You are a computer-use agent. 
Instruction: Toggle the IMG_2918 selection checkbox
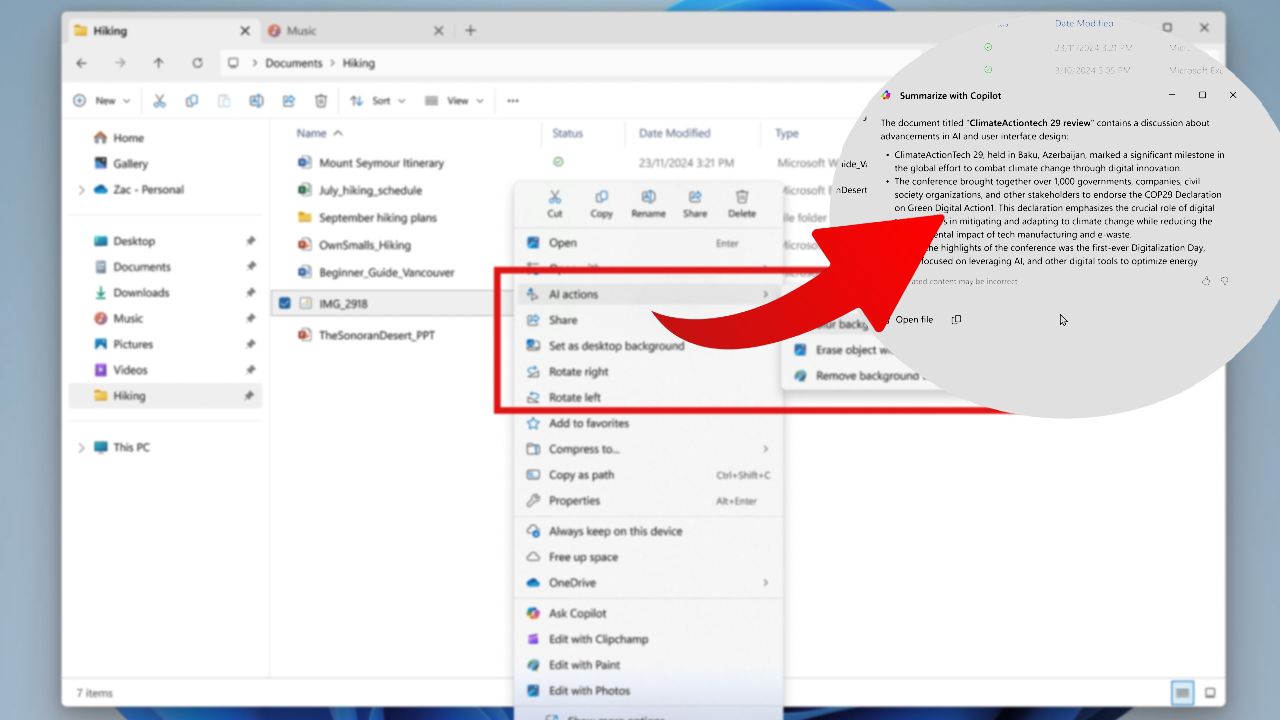point(285,304)
